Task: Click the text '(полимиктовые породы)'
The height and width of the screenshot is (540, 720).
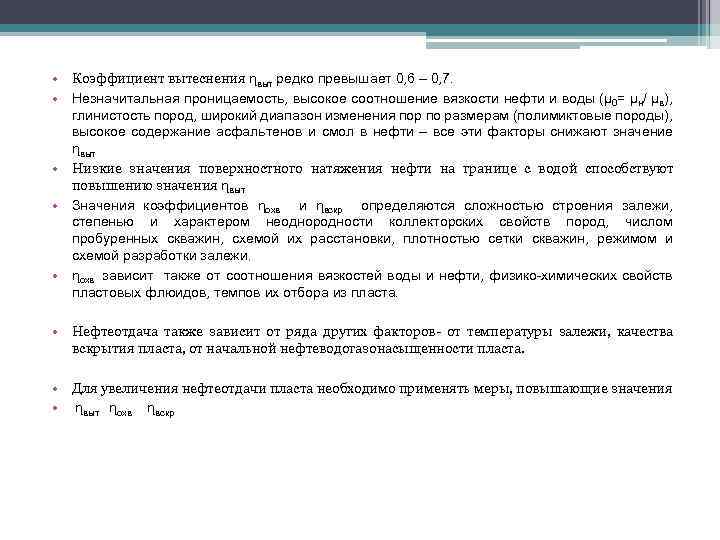Action: (593, 116)
